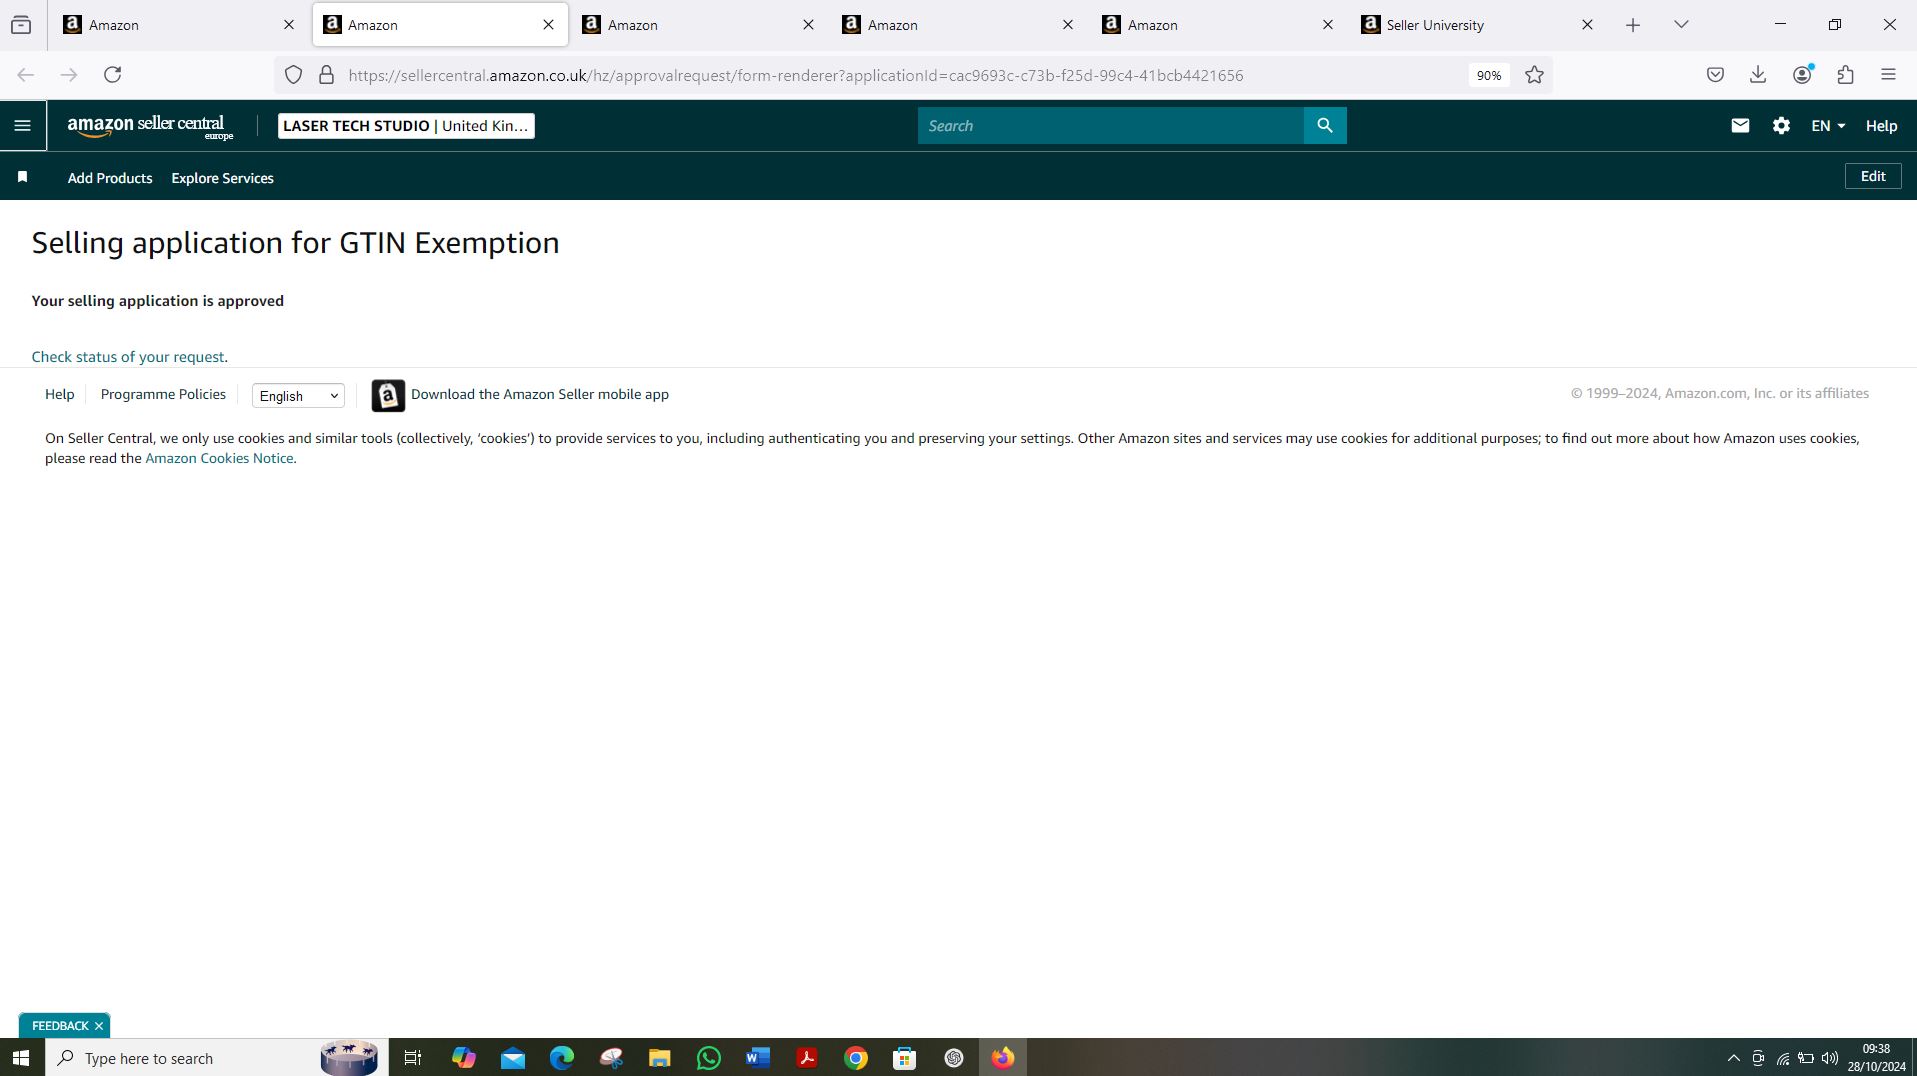Open the LASER TECH STUDIO account switcher
Viewport: 1917px width, 1076px height.
(x=406, y=126)
